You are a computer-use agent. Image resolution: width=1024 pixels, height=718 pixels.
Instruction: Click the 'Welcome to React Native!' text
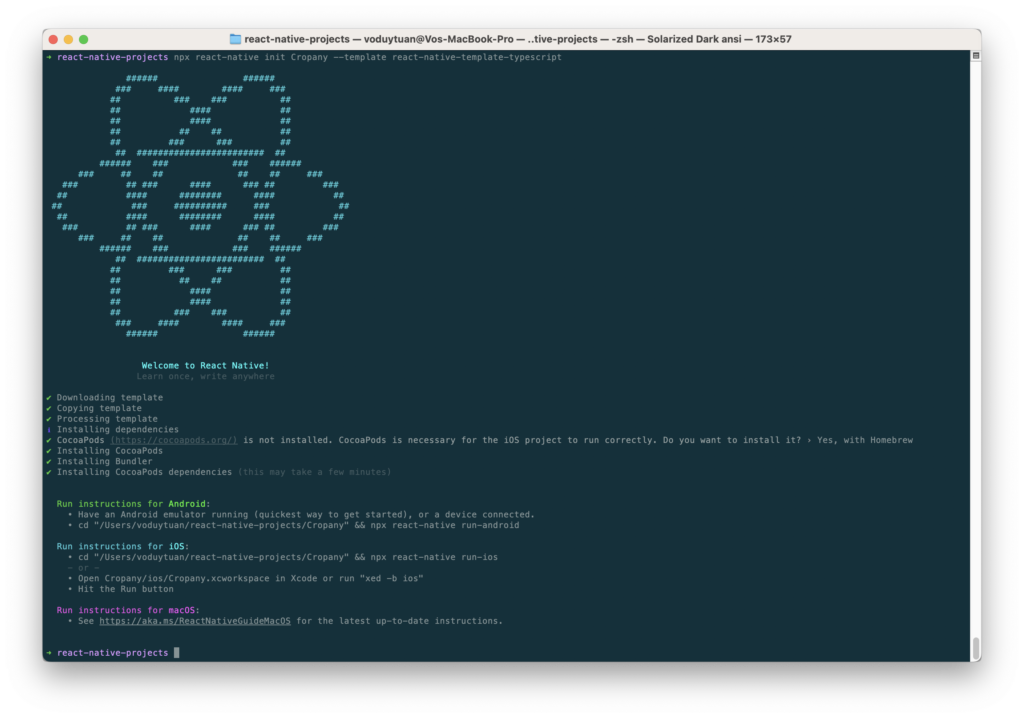click(205, 366)
